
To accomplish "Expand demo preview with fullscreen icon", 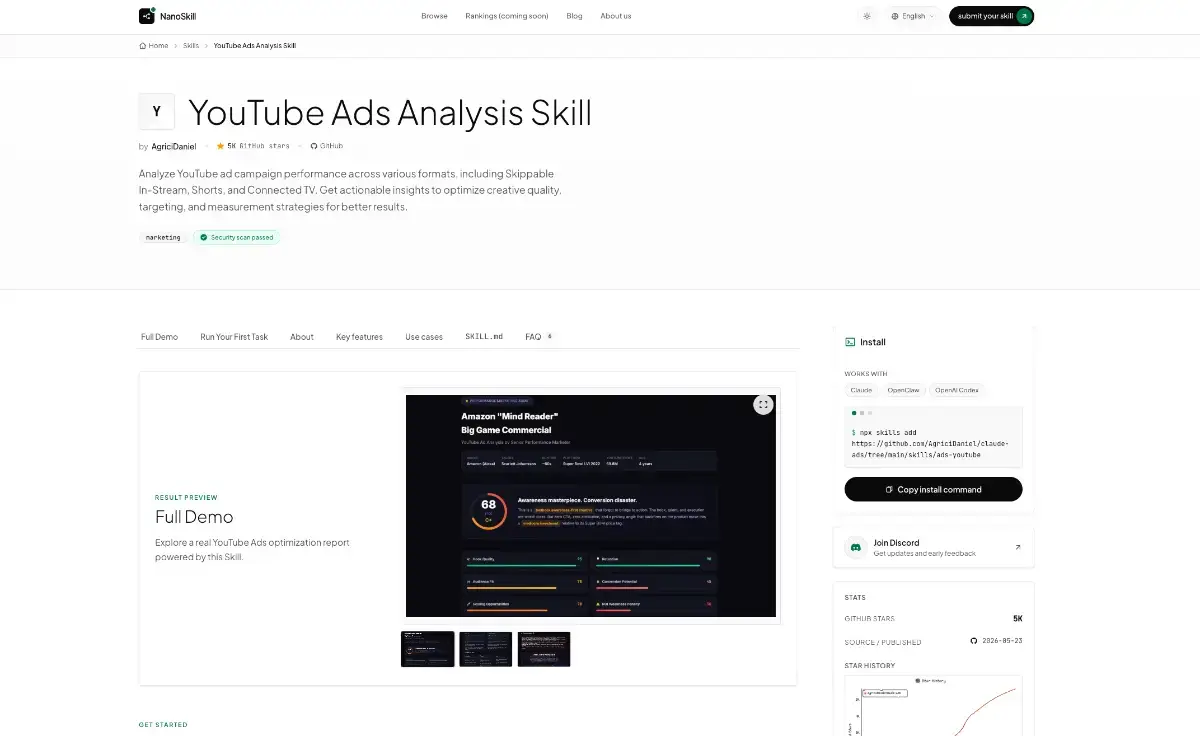I will 763,405.
